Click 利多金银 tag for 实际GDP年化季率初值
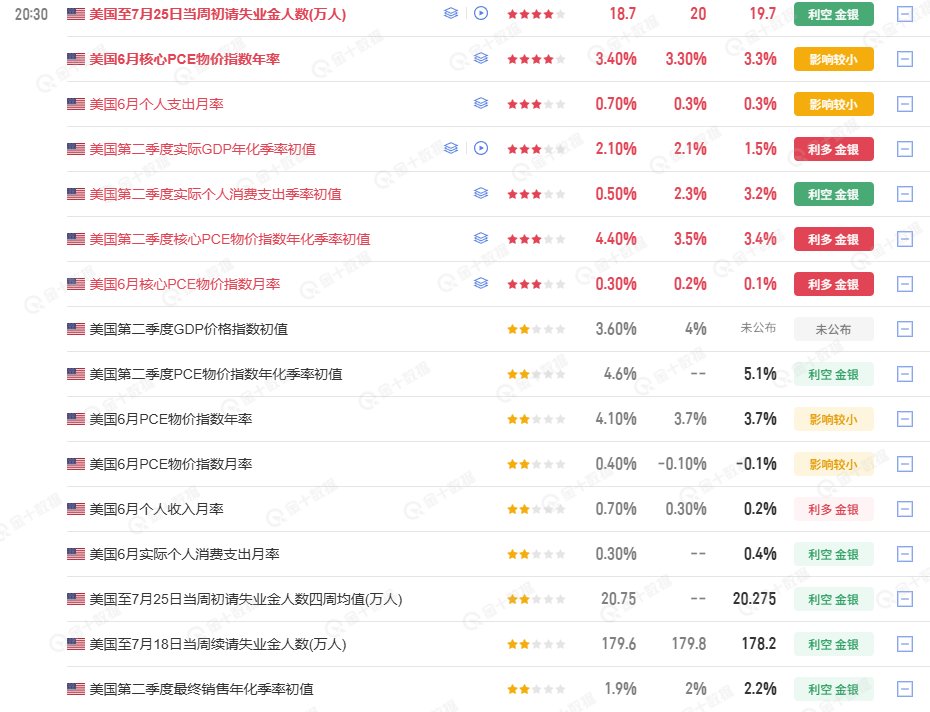Viewport: 930px width, 712px height. 833,150
